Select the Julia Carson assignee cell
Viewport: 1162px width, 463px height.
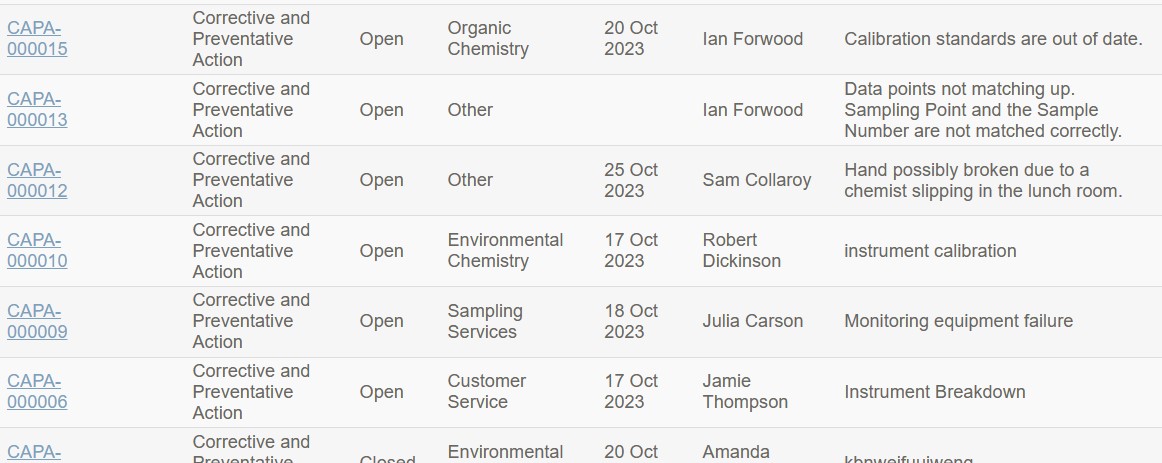point(752,322)
